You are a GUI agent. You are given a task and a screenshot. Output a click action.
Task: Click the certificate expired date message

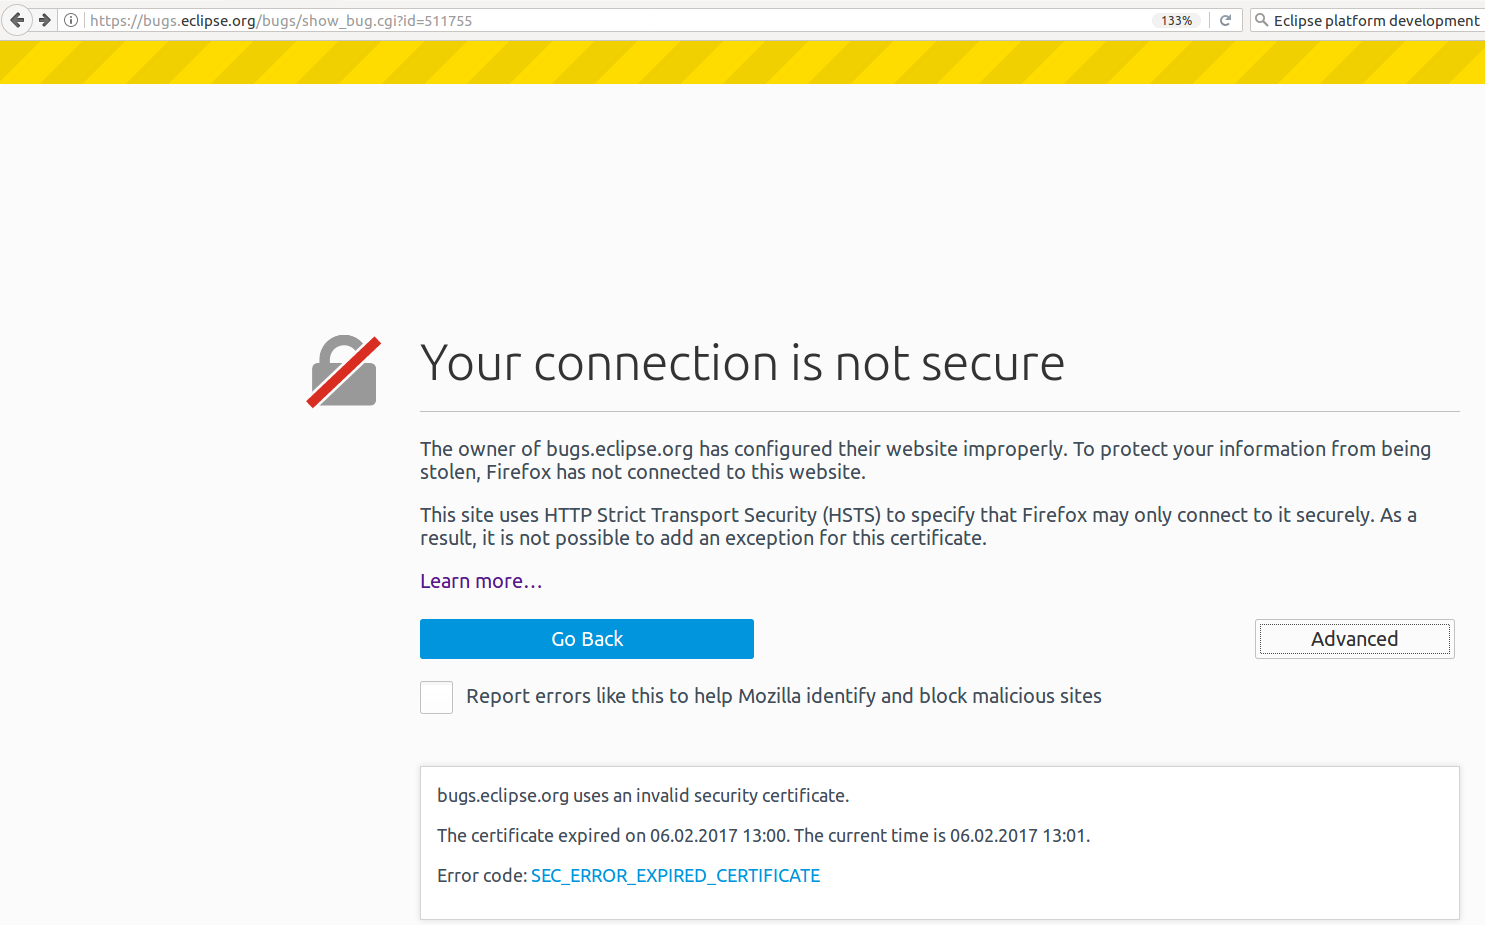click(764, 836)
